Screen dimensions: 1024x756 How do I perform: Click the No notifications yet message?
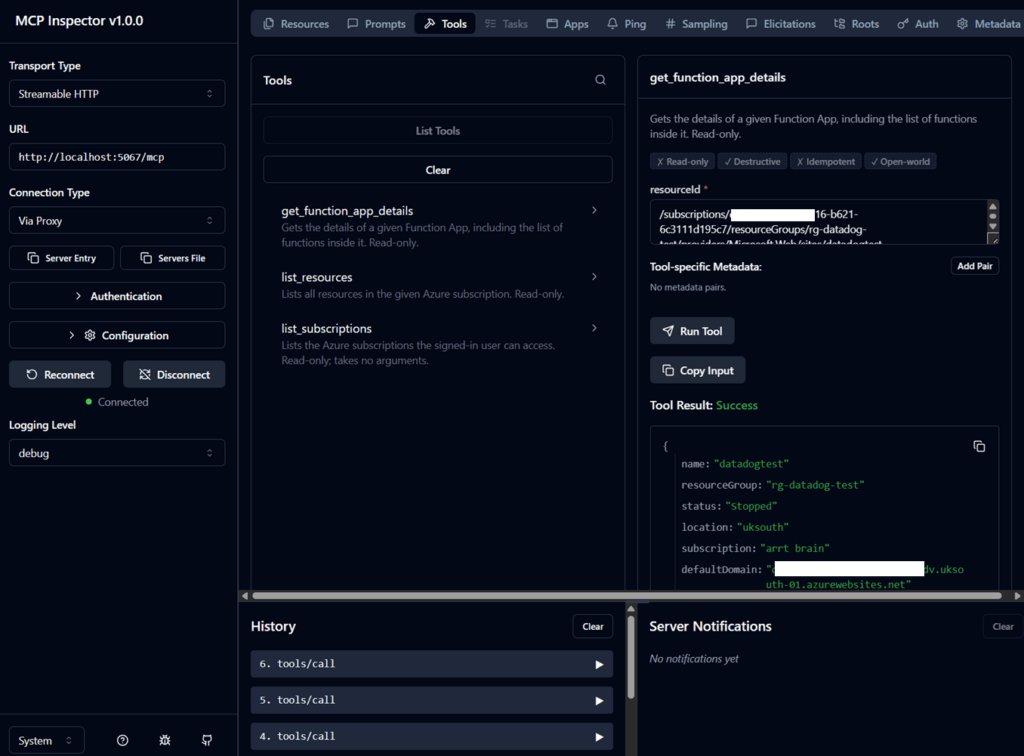pos(694,659)
